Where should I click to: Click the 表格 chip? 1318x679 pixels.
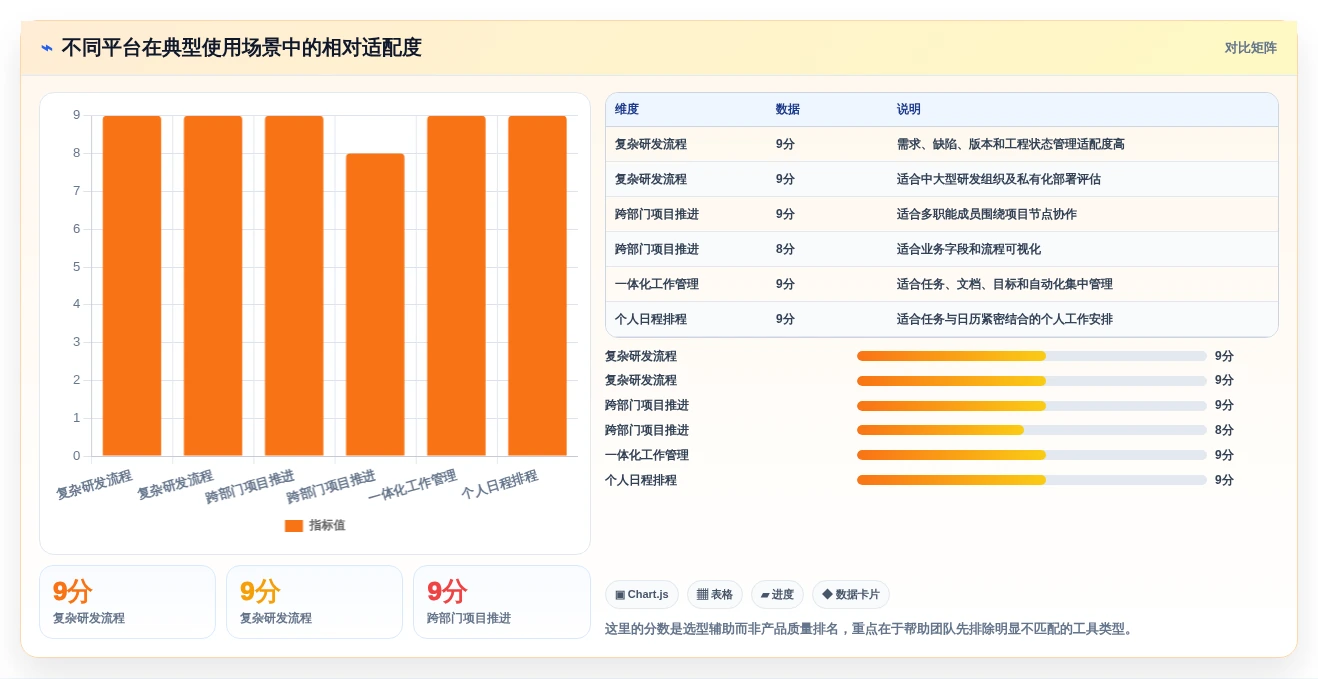coord(715,595)
